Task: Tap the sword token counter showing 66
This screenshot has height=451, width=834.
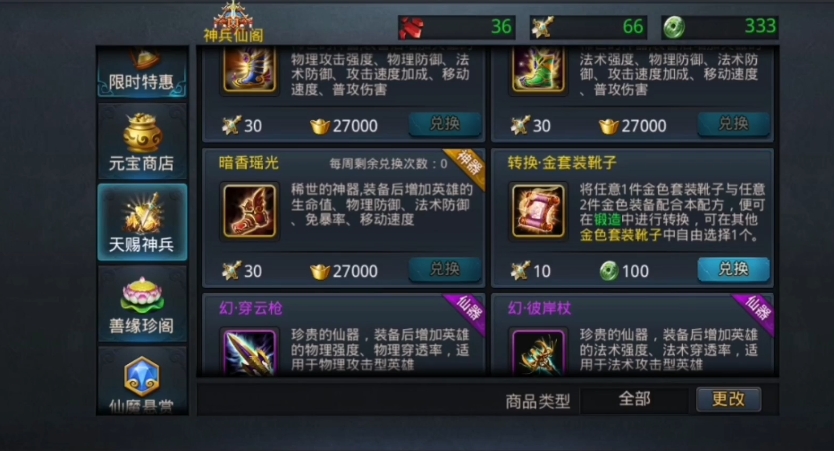Action: click(x=588, y=27)
